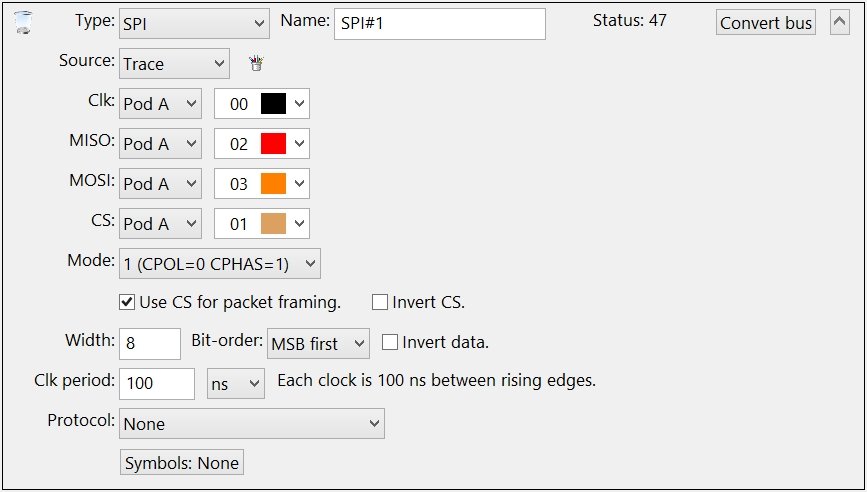
Task: Open the Bit-order MSB first dropdown
Action: [318, 343]
